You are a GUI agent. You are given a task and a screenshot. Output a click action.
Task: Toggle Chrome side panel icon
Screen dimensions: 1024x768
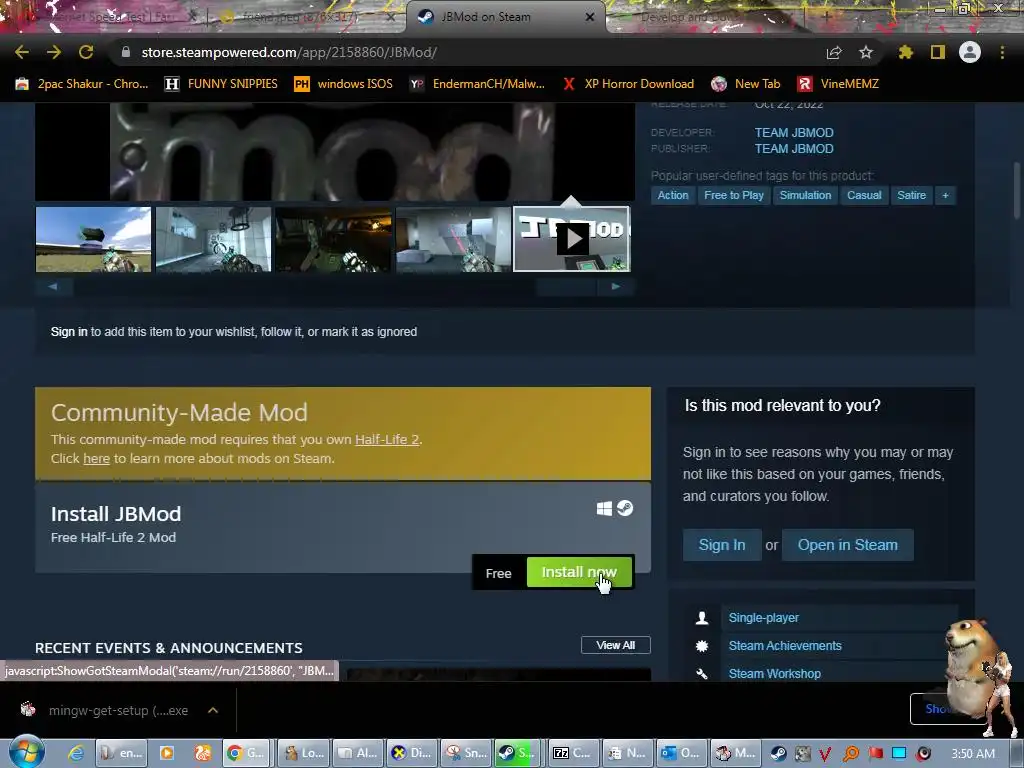[938, 52]
